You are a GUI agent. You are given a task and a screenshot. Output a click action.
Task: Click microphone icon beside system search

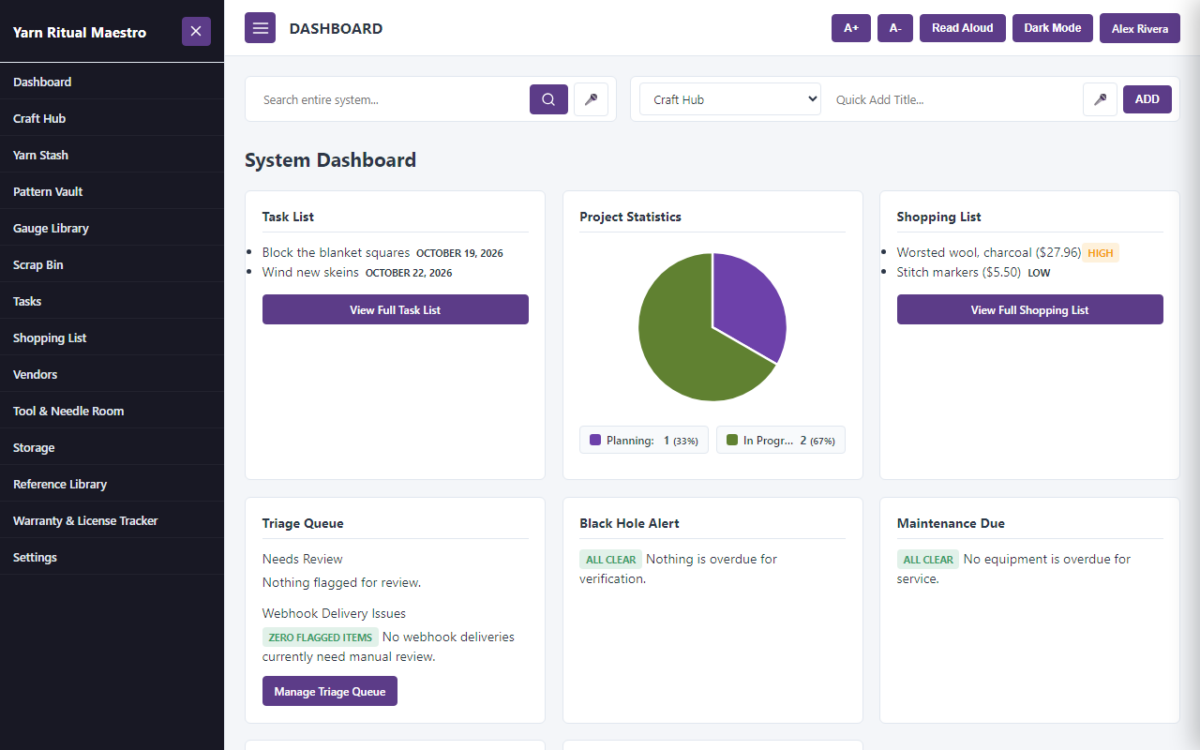(591, 99)
